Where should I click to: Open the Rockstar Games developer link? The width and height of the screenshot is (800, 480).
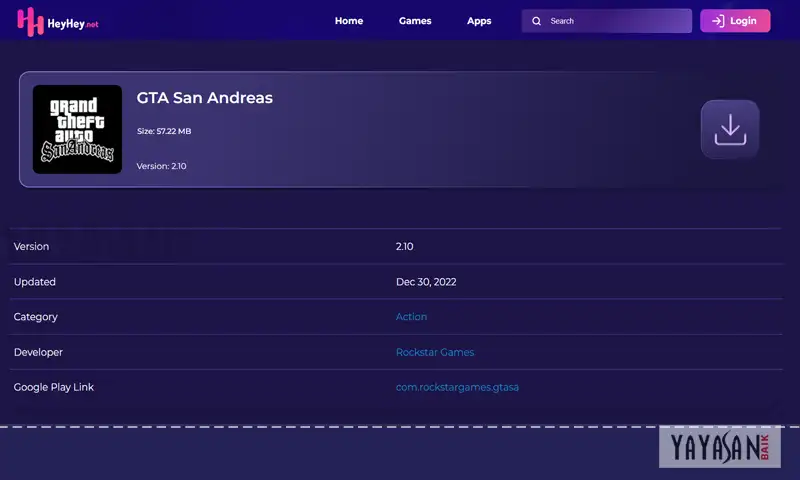click(435, 352)
